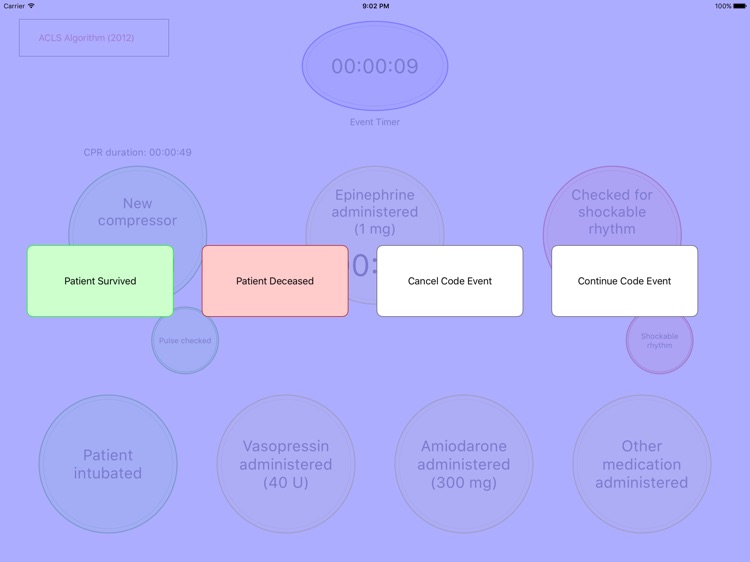Screen dimensions: 750x562
Task: Choose Cancel Code Event
Action: (450, 281)
